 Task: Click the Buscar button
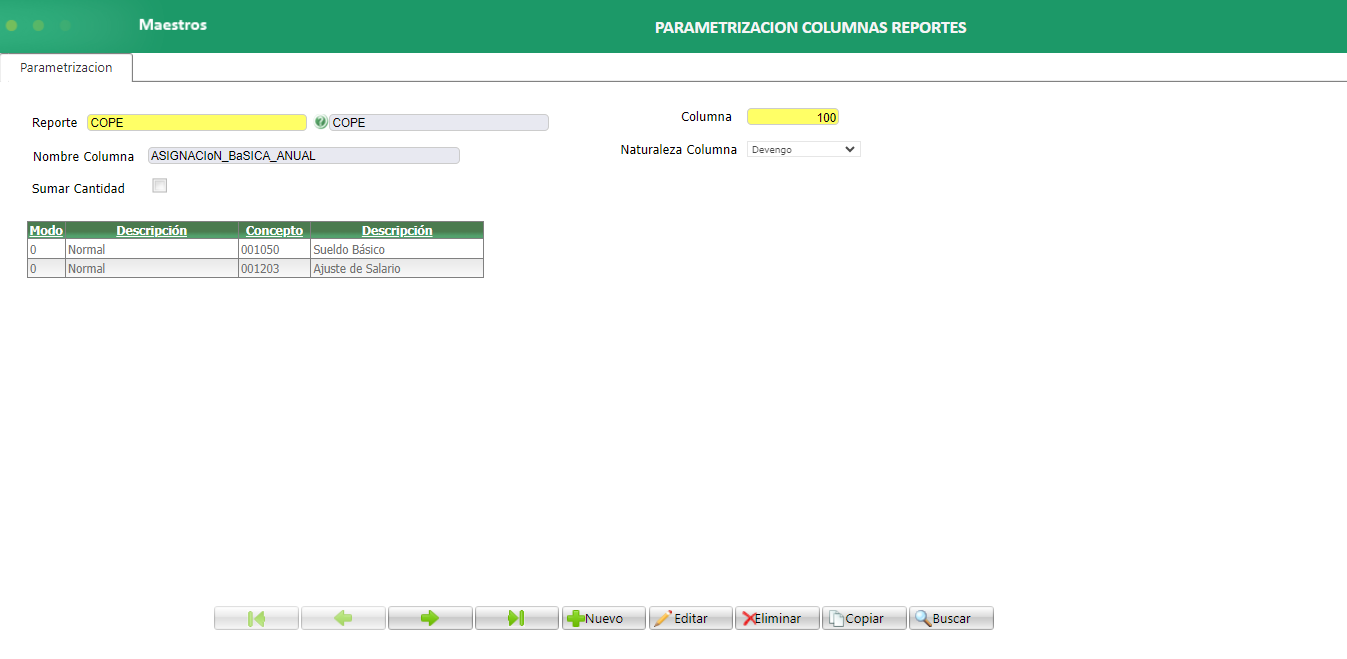click(x=951, y=618)
